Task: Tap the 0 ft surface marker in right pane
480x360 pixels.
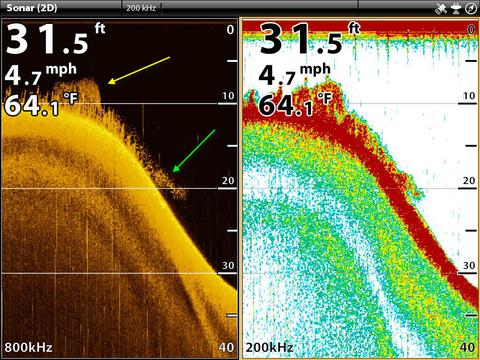Action: (471, 30)
